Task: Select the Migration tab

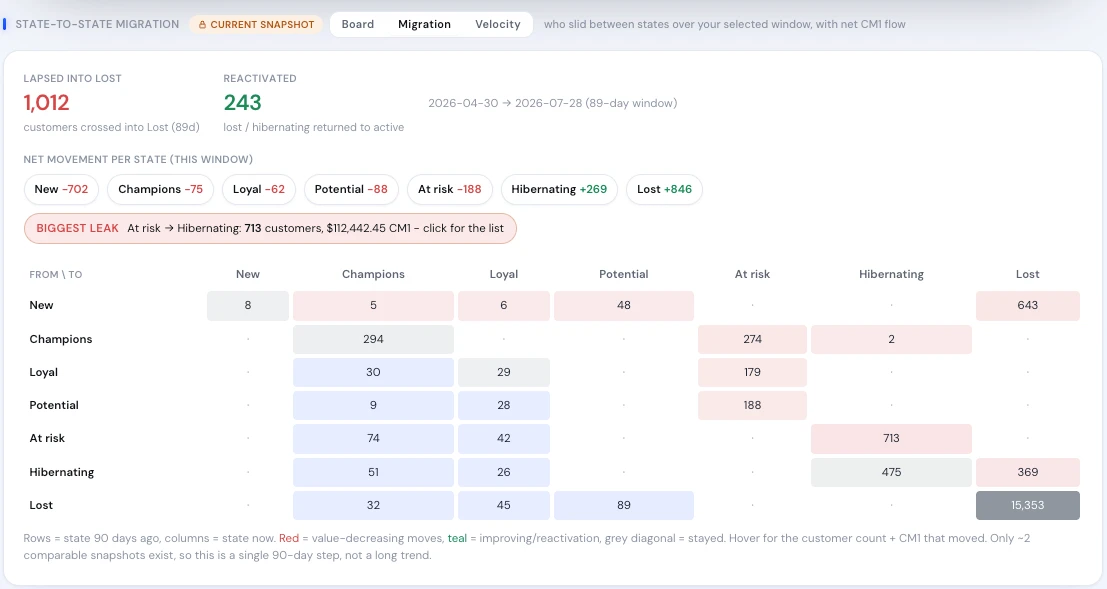Action: tap(424, 24)
